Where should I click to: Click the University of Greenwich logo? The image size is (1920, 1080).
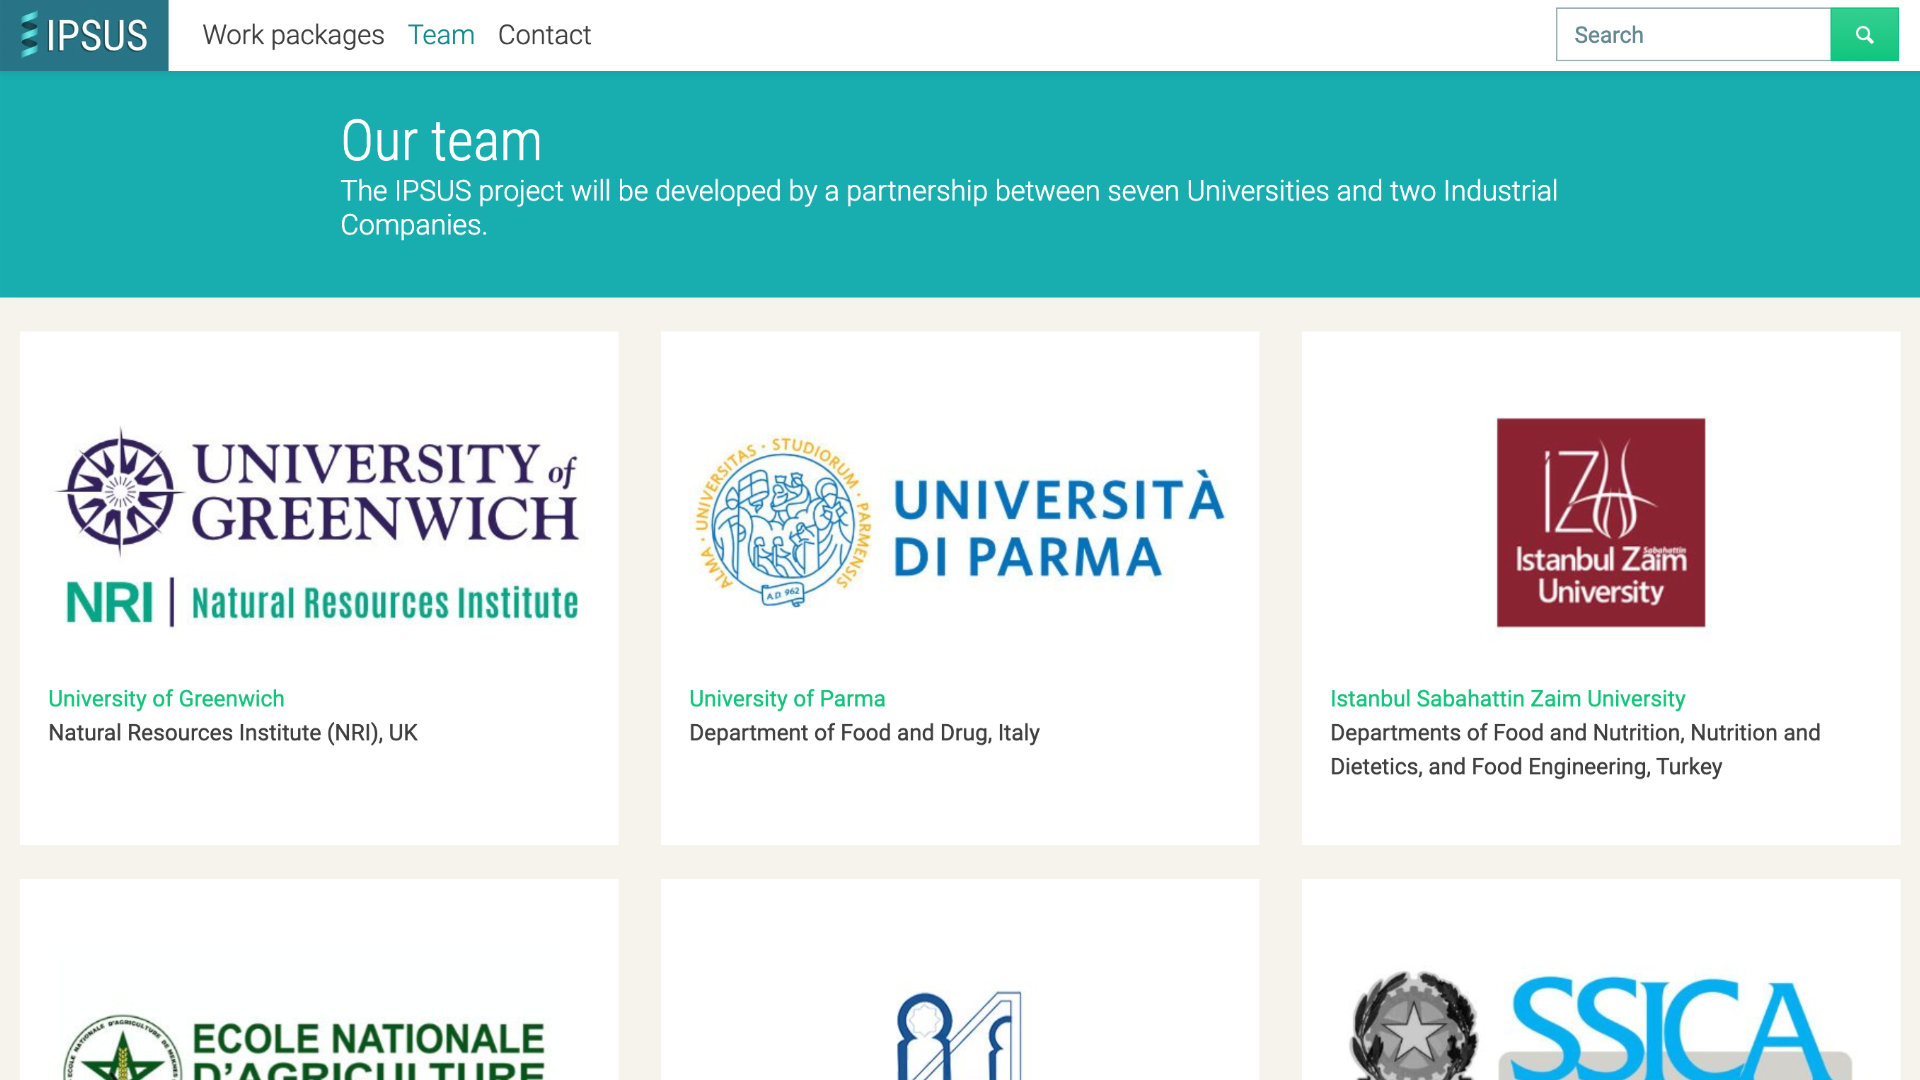pos(385,492)
